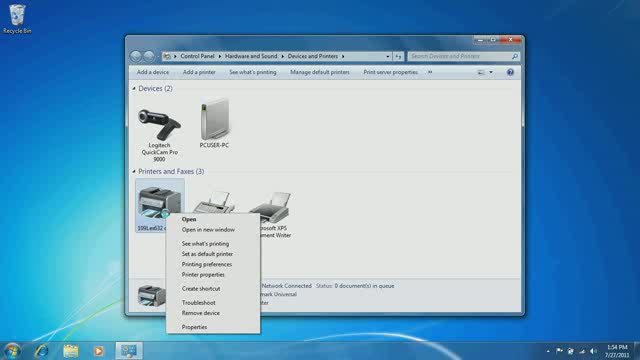This screenshot has height=360, width=640.
Task: Collapse the Printers and Faxes group
Action: [134, 171]
